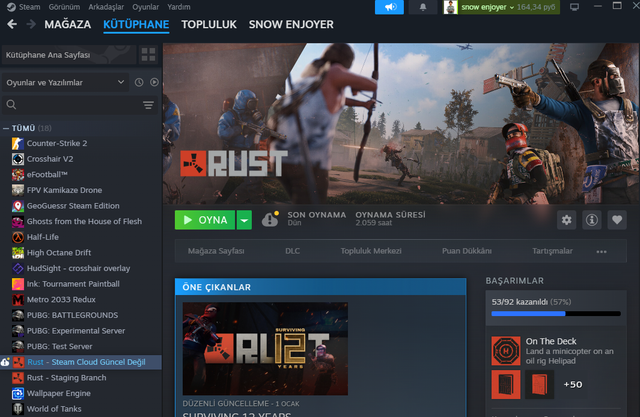This screenshot has height=417, width=640.
Task: Click the blue announcements megaphone button
Action: pos(389,7)
